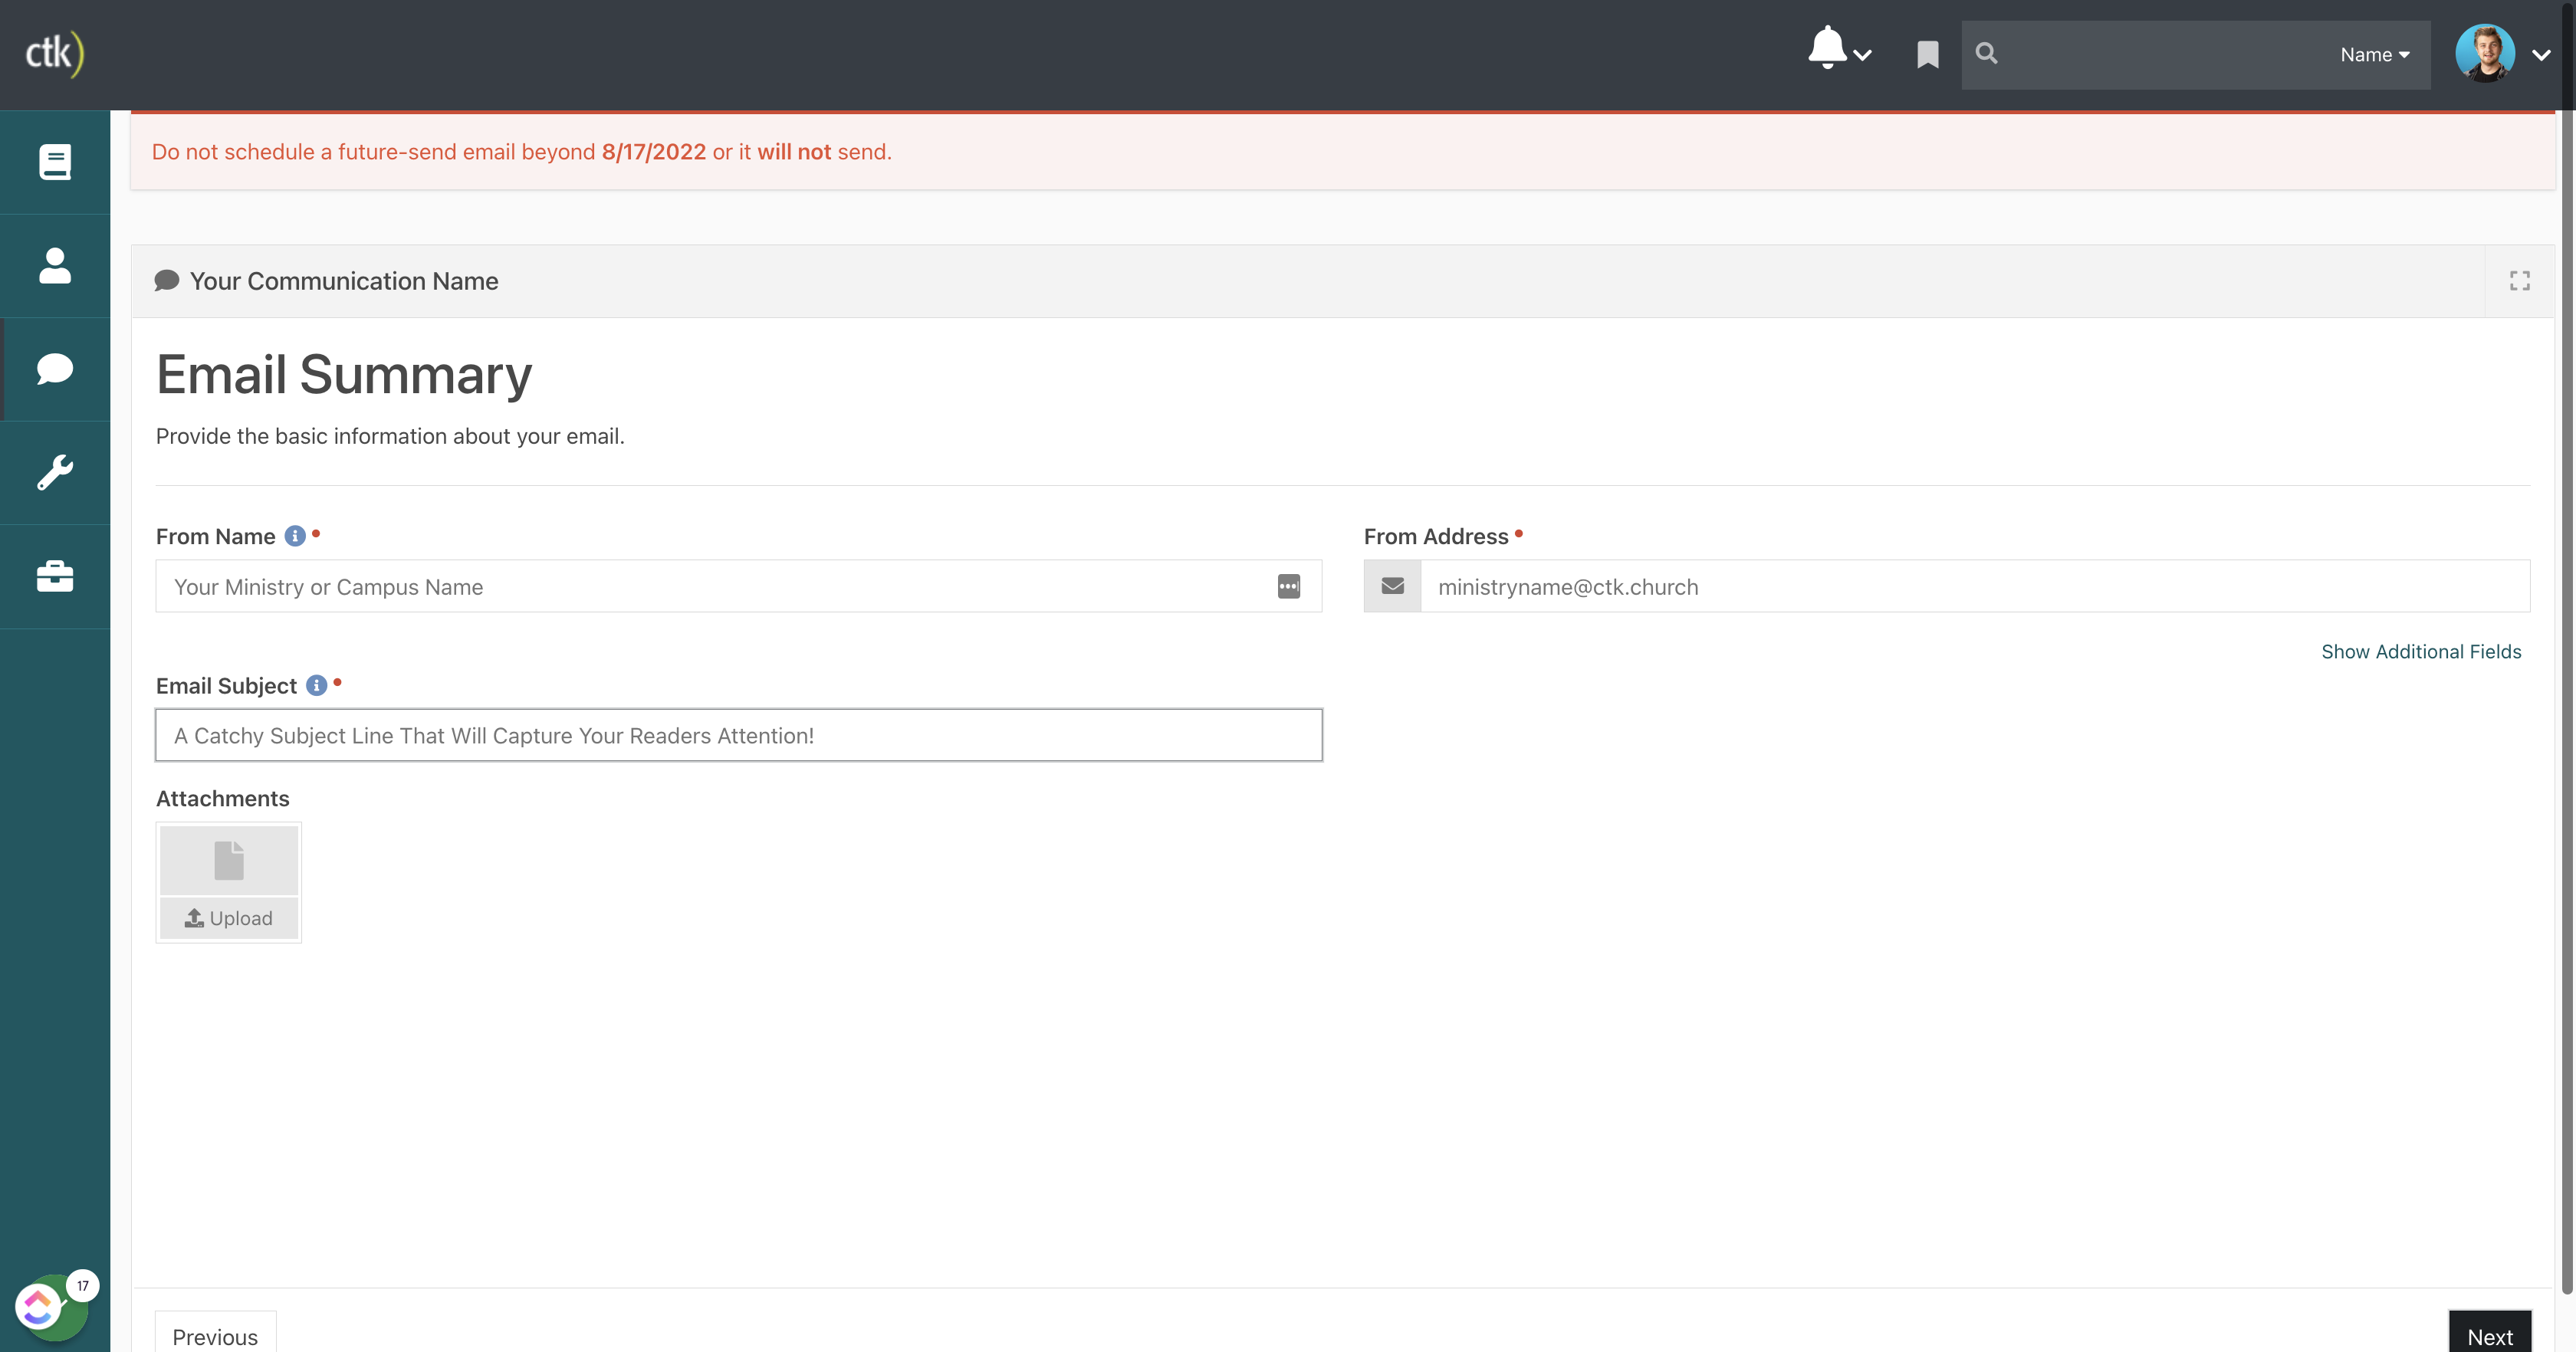The image size is (2576, 1352).
Task: Toggle fullscreen for the communication panel
Action: coord(2519,281)
